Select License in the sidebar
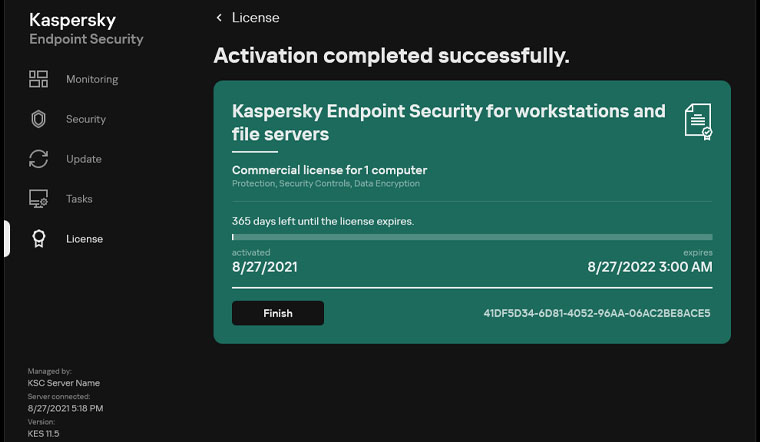This screenshot has height=442, width=760. (84, 238)
